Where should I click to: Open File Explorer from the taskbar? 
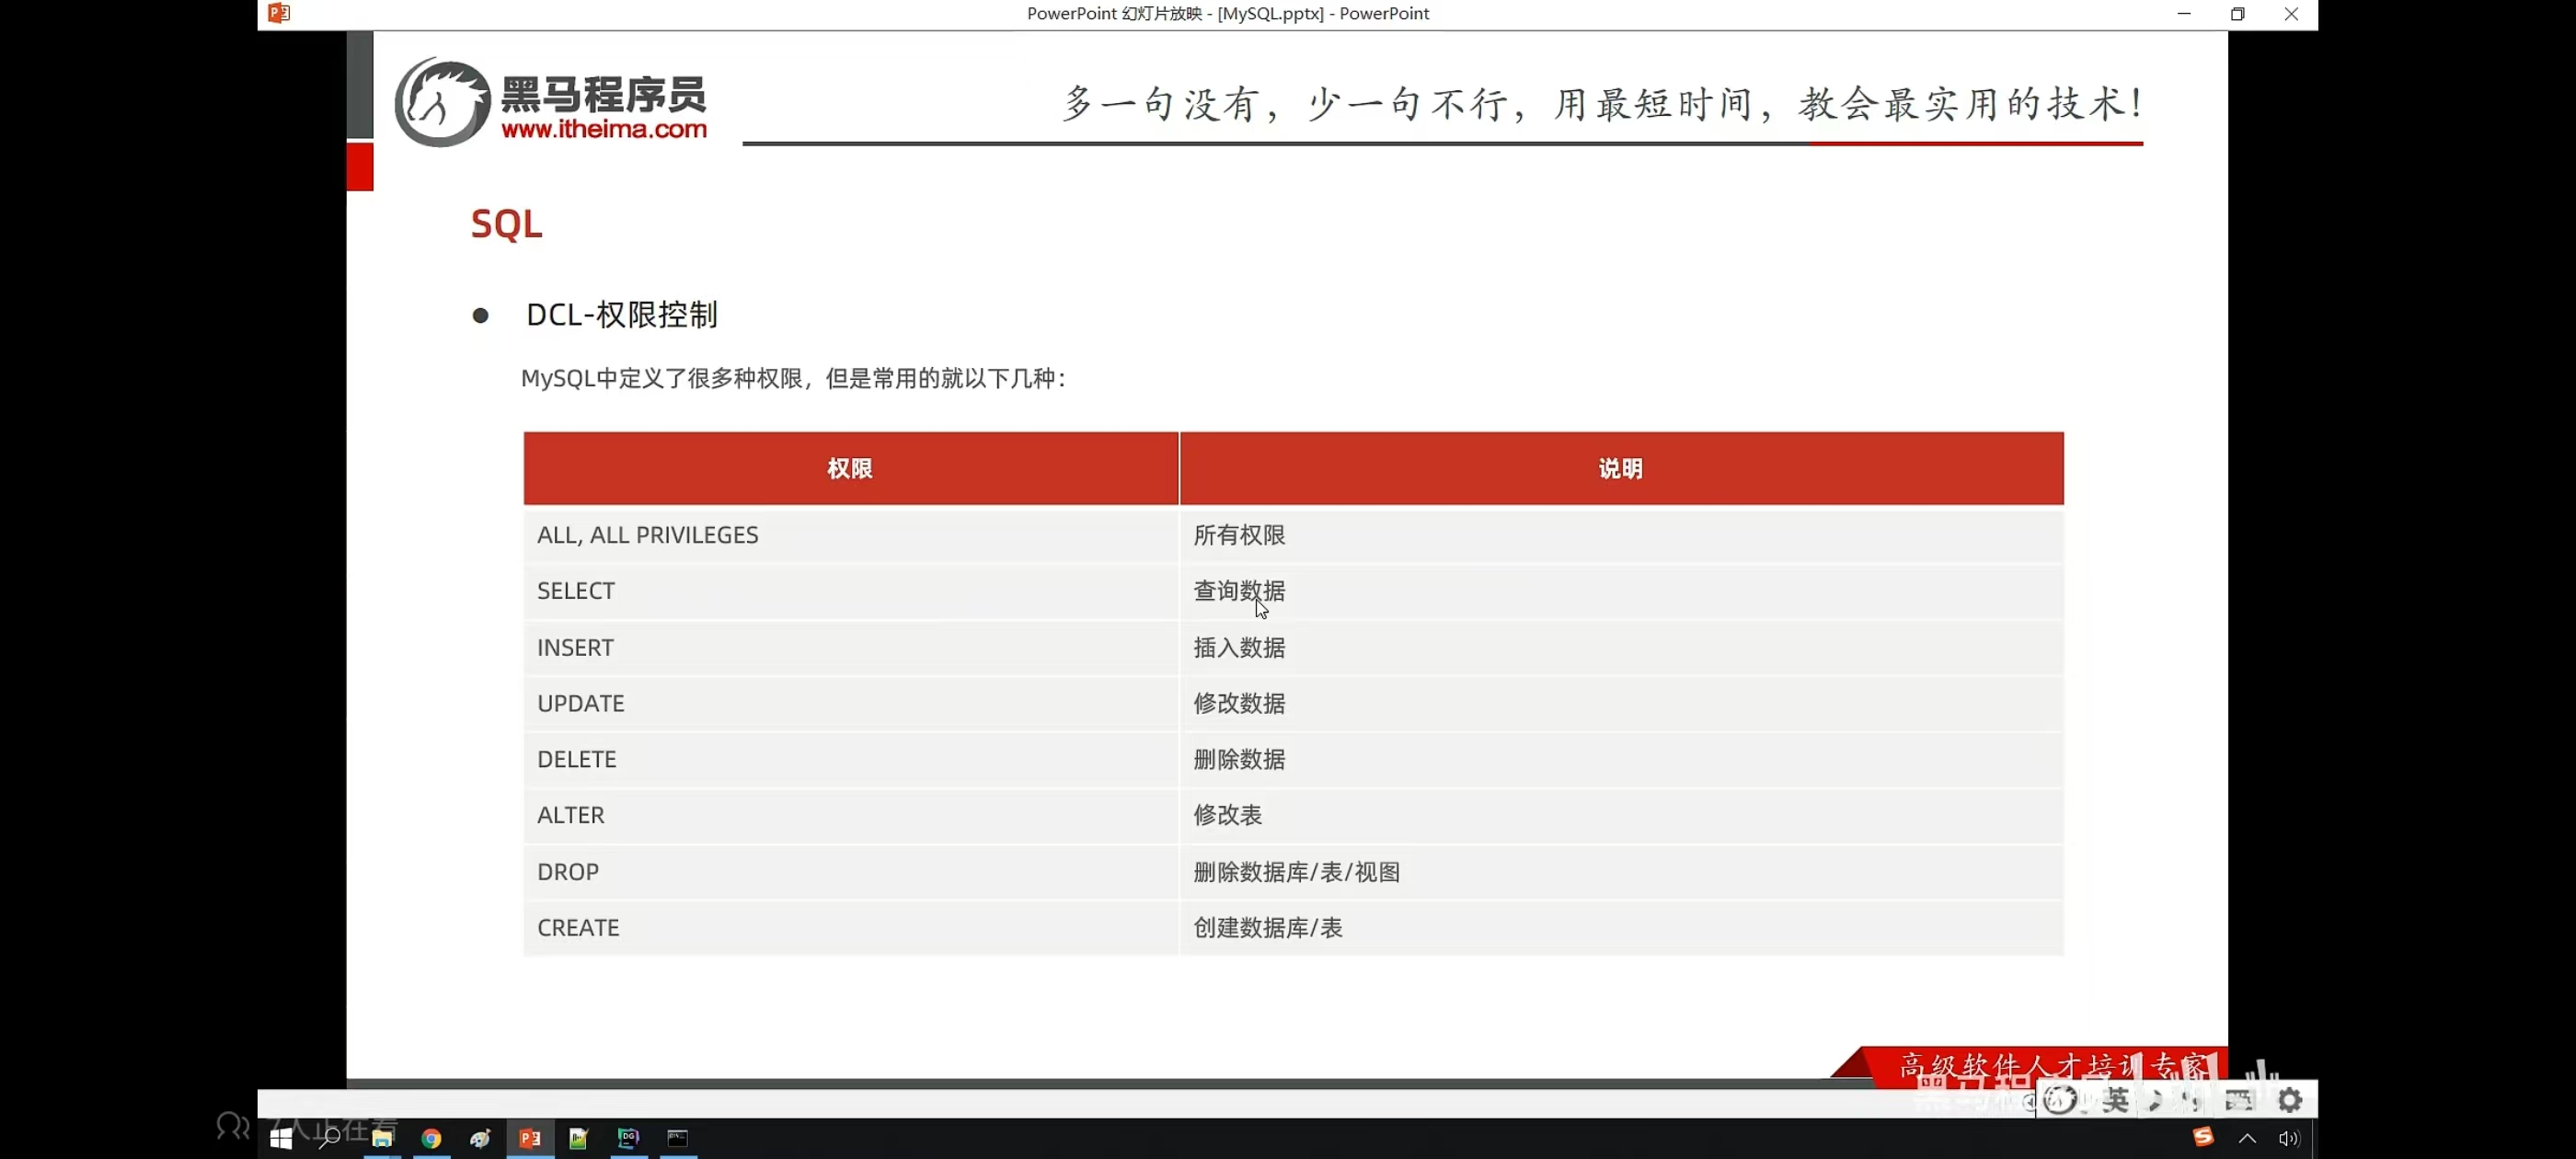[x=382, y=1138]
